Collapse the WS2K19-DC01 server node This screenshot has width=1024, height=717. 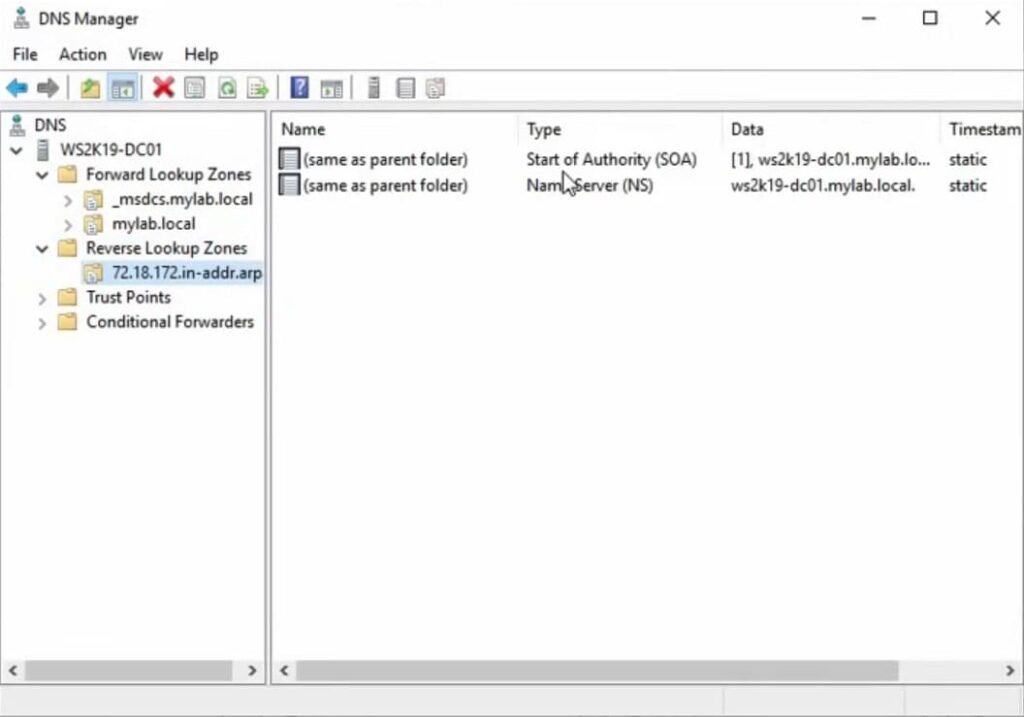point(17,150)
